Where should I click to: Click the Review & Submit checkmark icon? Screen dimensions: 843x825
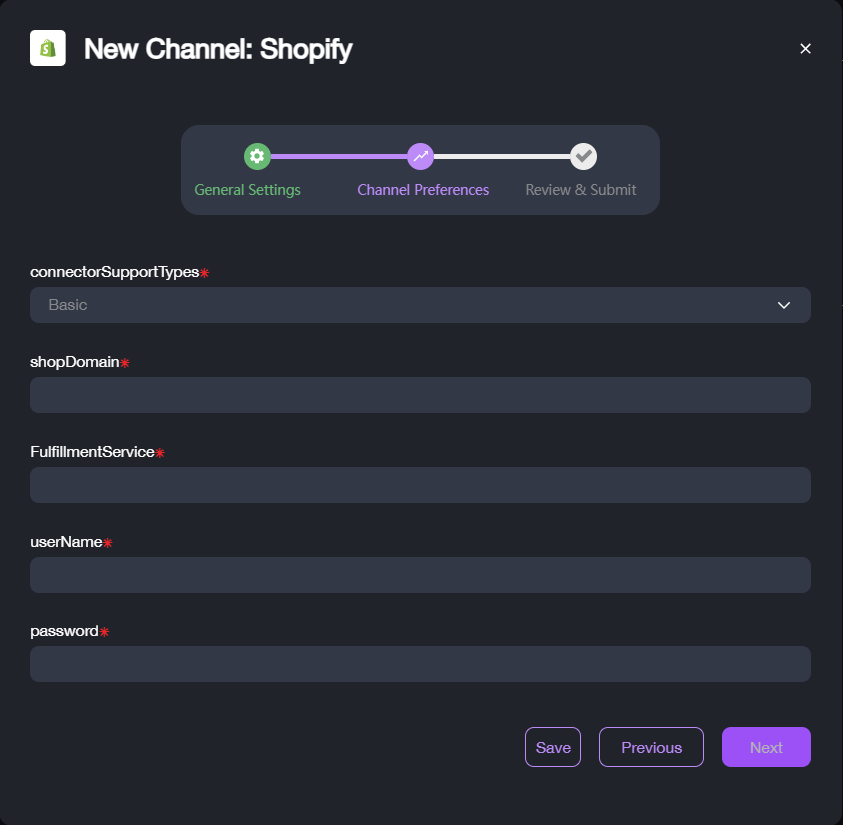pyautogui.click(x=583, y=156)
